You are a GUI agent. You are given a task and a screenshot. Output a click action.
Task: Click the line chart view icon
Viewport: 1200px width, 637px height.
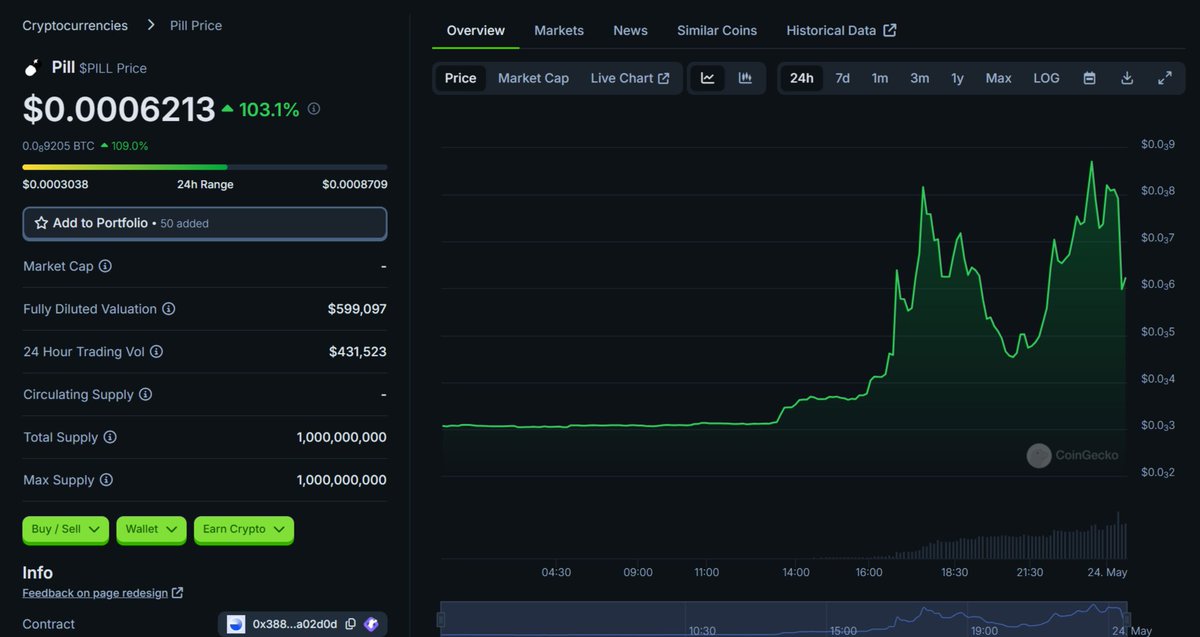tap(708, 78)
